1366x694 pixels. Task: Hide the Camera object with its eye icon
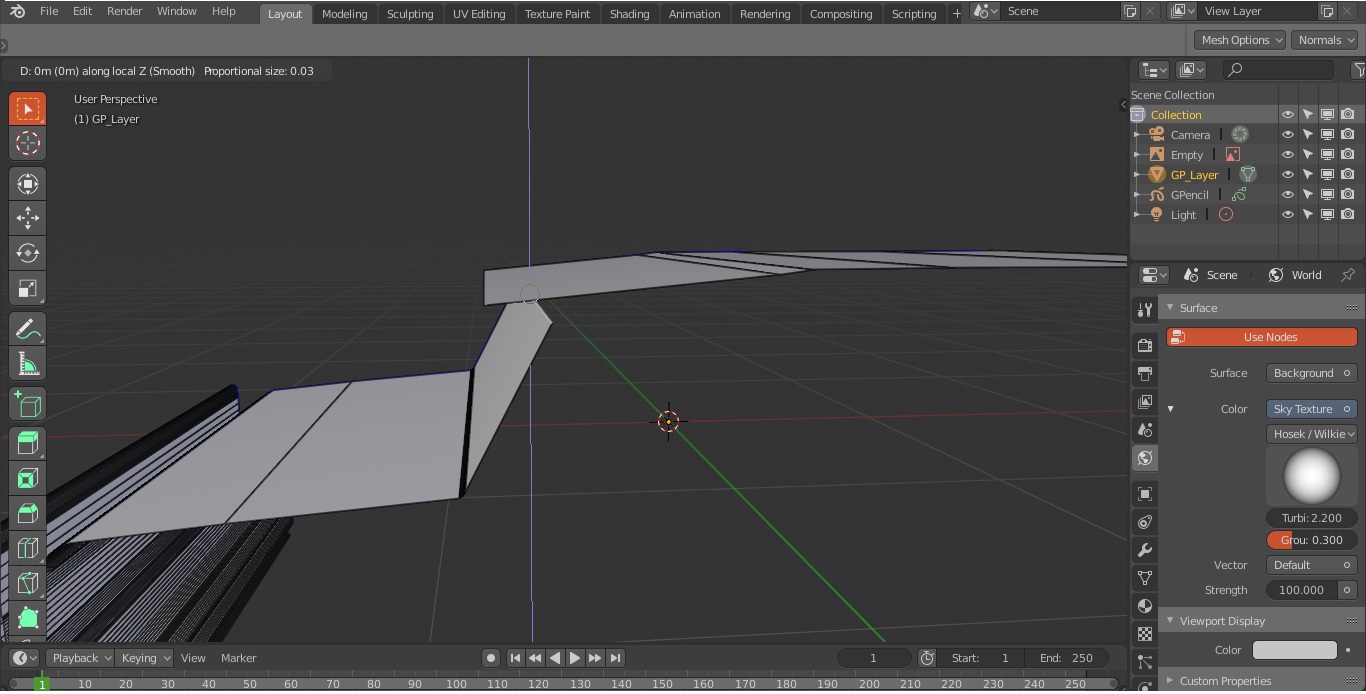point(1288,134)
